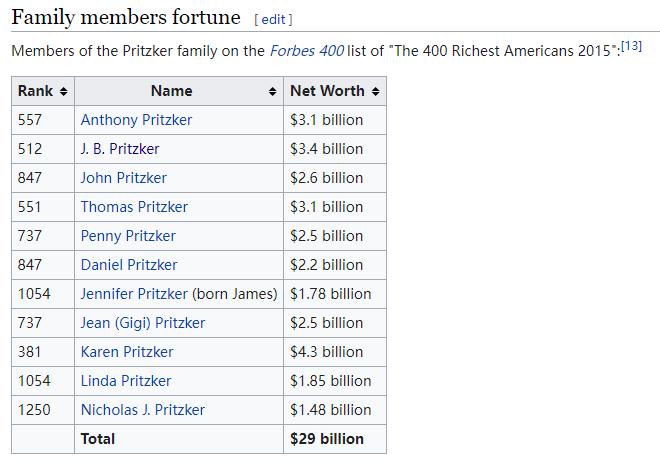Go to Daniel Pritzker's article
Image resolution: width=660 pixels, height=468 pixels.
(129, 265)
